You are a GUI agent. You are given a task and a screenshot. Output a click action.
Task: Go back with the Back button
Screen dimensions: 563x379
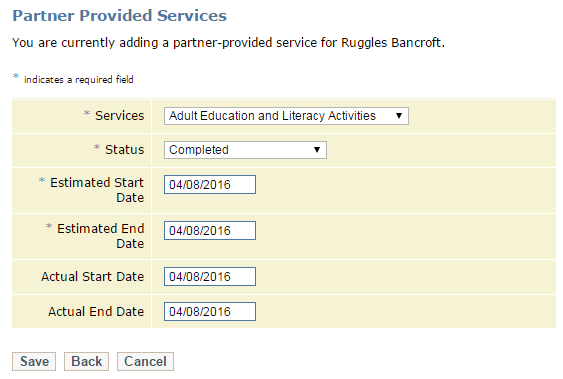point(87,361)
